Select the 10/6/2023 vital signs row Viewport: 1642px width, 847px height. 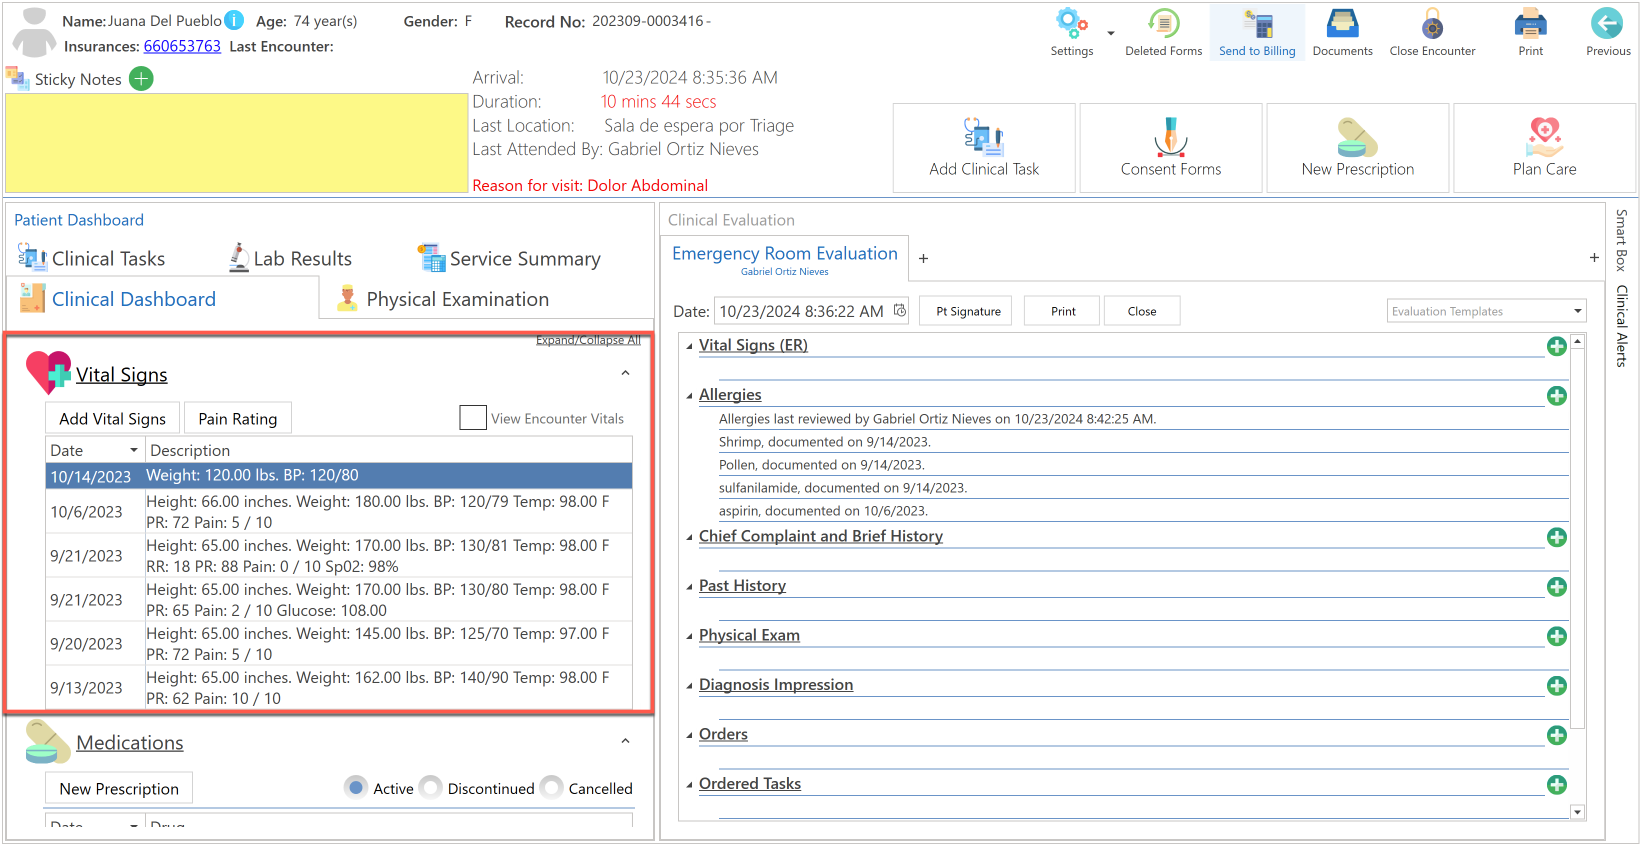tap(339, 512)
